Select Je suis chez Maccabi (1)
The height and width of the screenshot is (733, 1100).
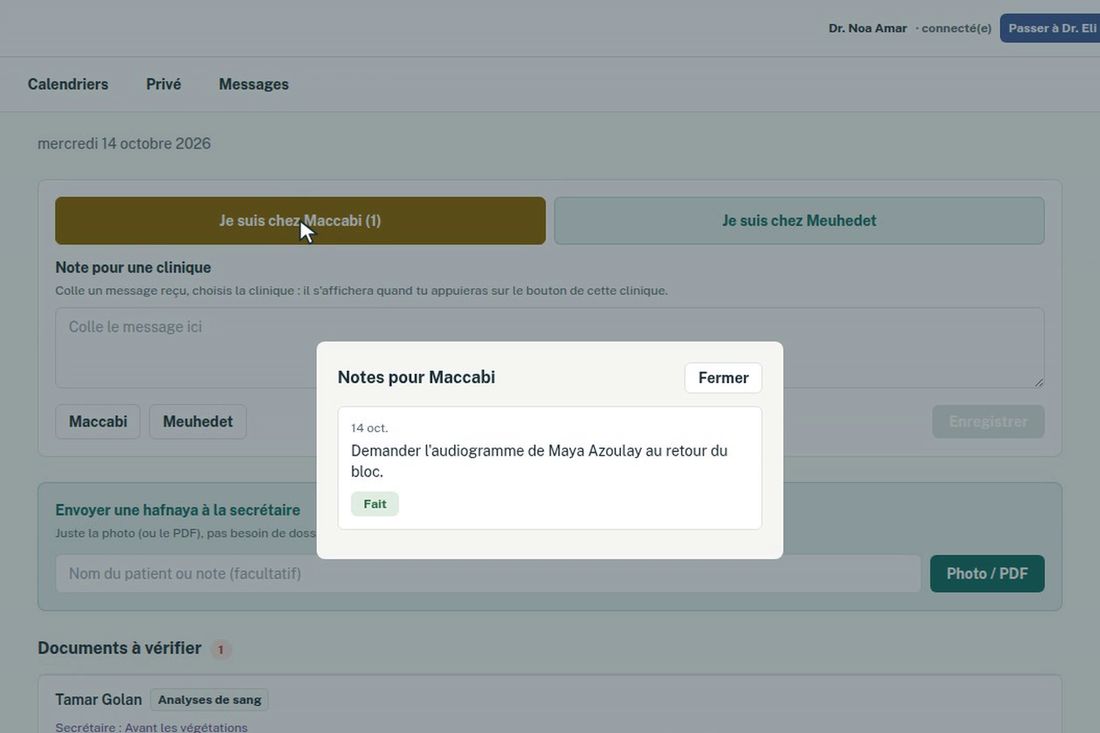pos(300,220)
